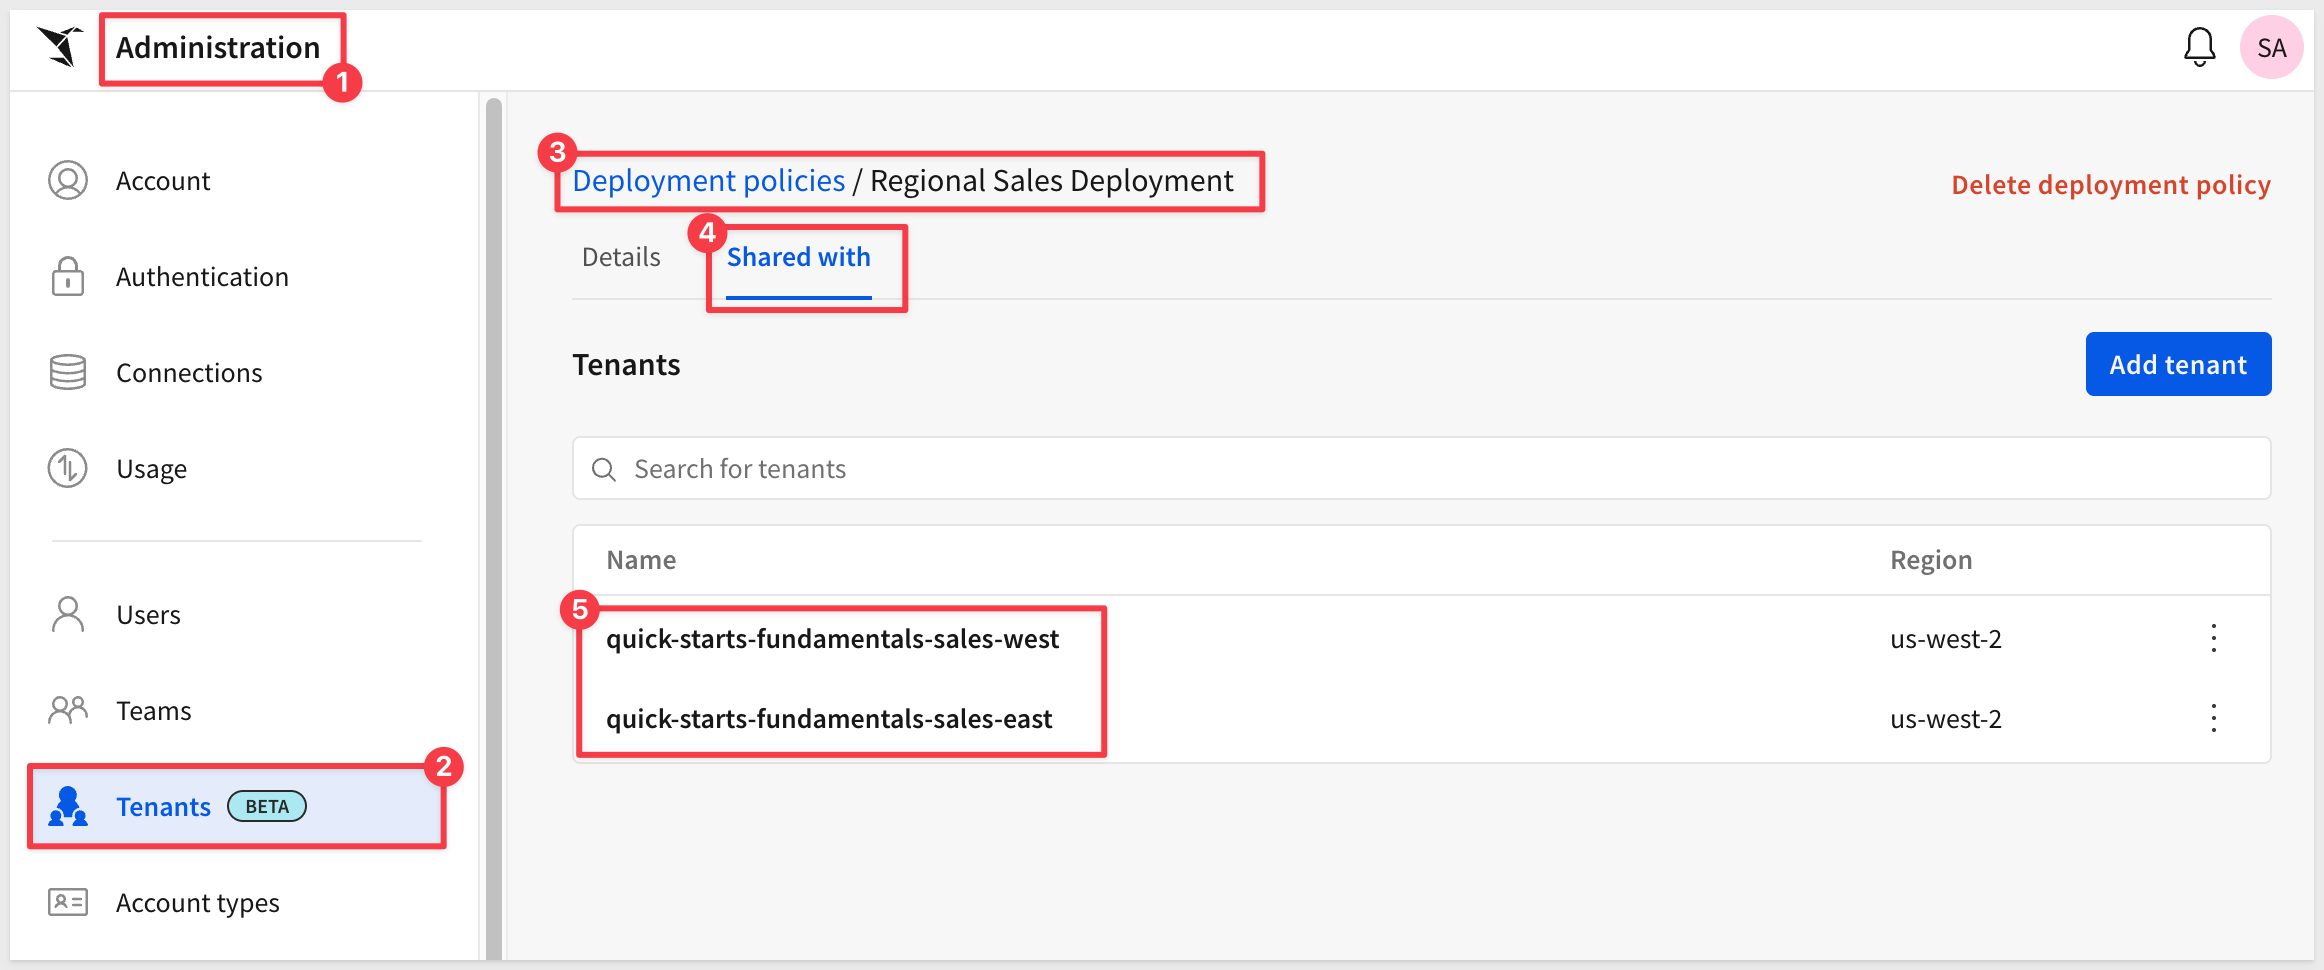The height and width of the screenshot is (970, 2324).
Task: Open the notifications bell
Action: (x=2199, y=47)
